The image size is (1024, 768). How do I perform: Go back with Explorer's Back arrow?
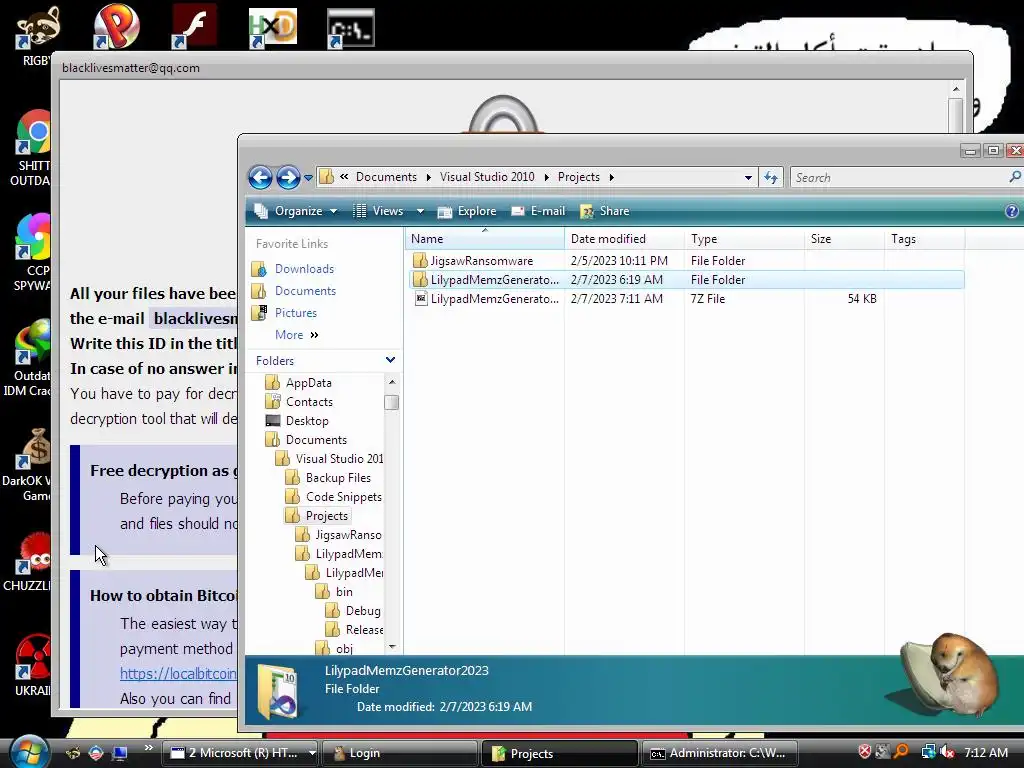[260, 177]
